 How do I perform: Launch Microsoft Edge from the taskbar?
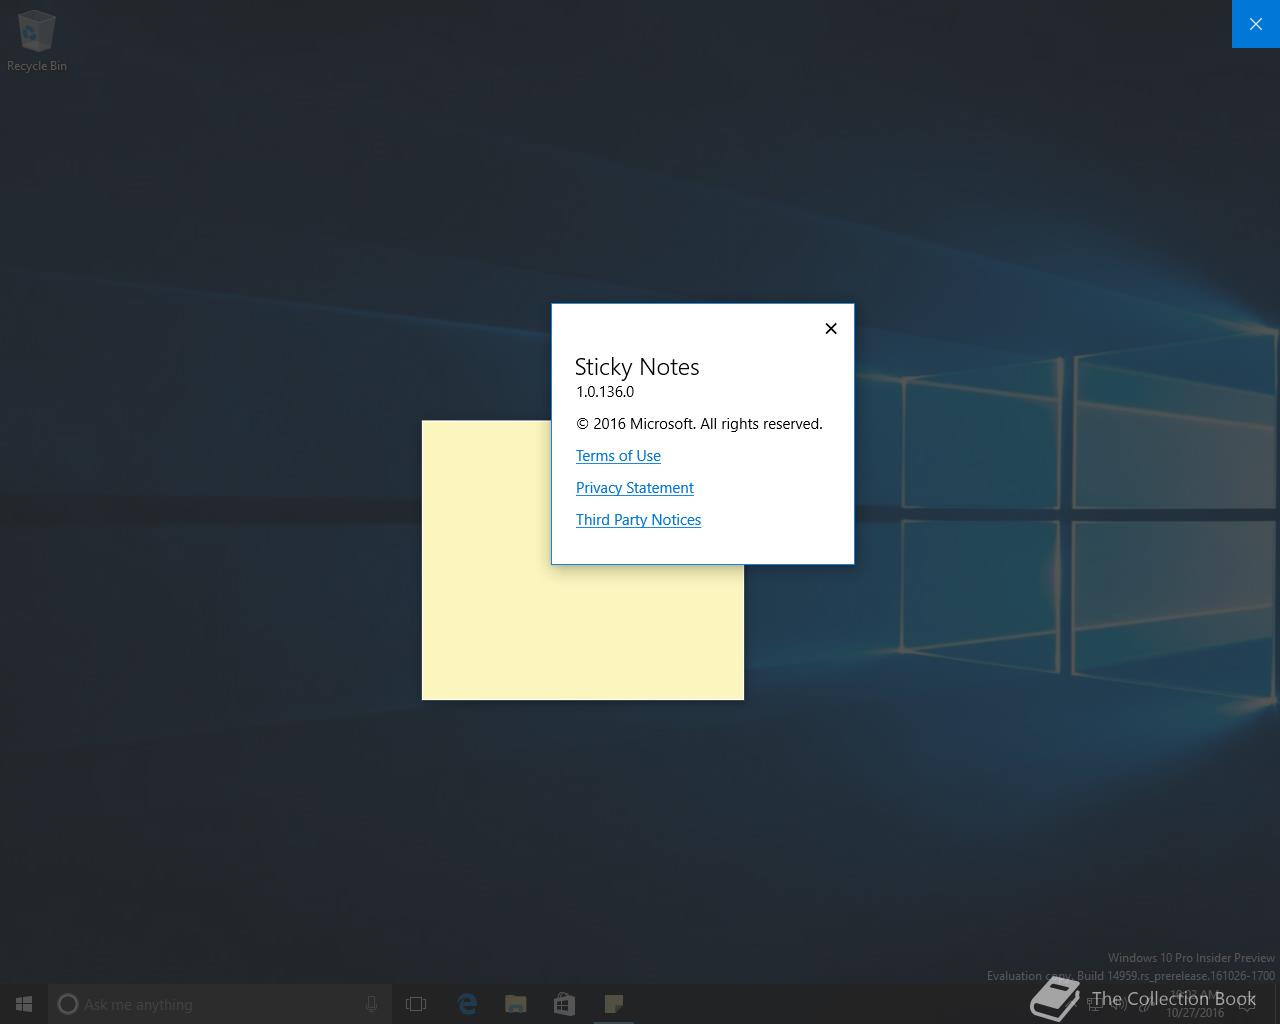coord(467,1004)
